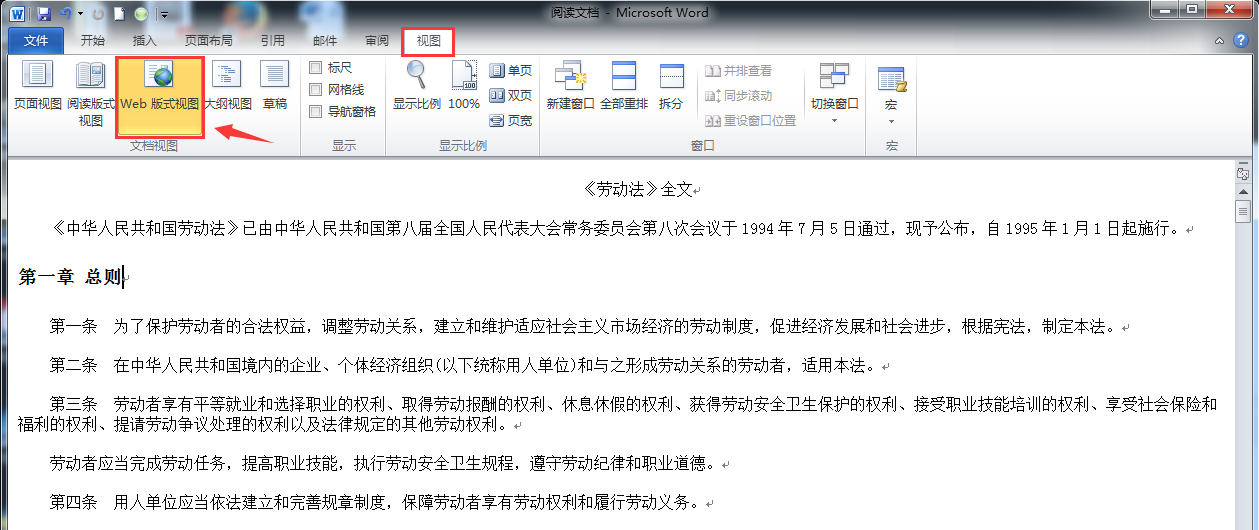The width and height of the screenshot is (1259, 530).
Task: Click the Redo button in quick access
Action: (x=98, y=14)
